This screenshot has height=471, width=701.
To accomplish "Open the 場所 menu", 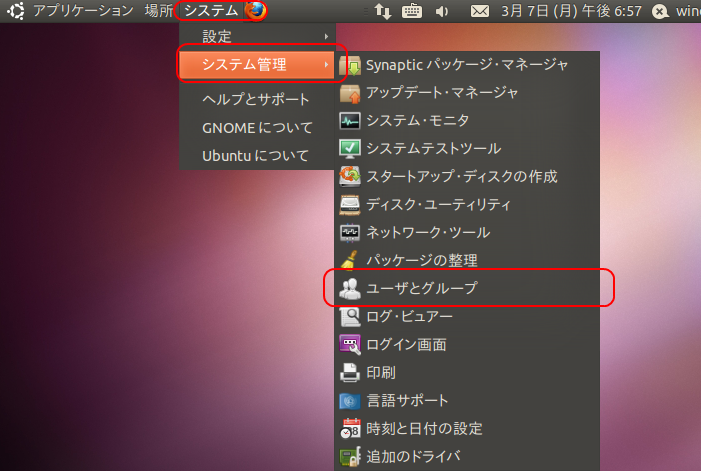I will pyautogui.click(x=158, y=10).
